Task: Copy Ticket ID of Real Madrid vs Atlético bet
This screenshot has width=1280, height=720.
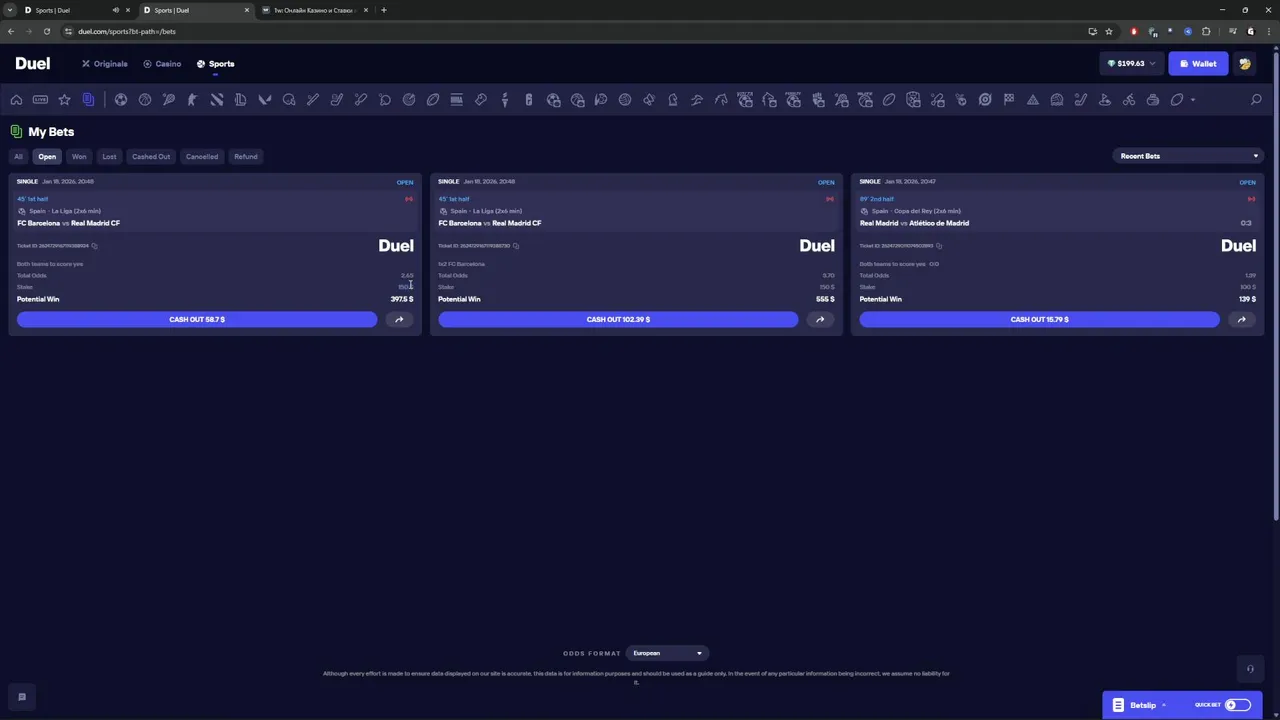Action: tap(939, 246)
